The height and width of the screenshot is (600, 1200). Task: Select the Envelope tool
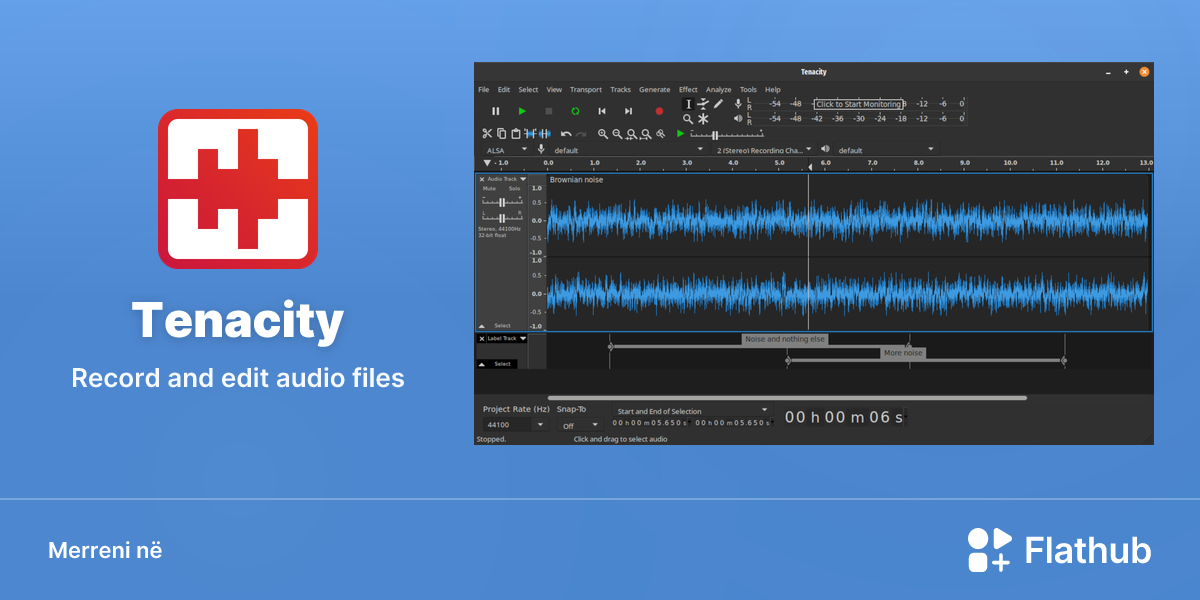pyautogui.click(x=703, y=104)
